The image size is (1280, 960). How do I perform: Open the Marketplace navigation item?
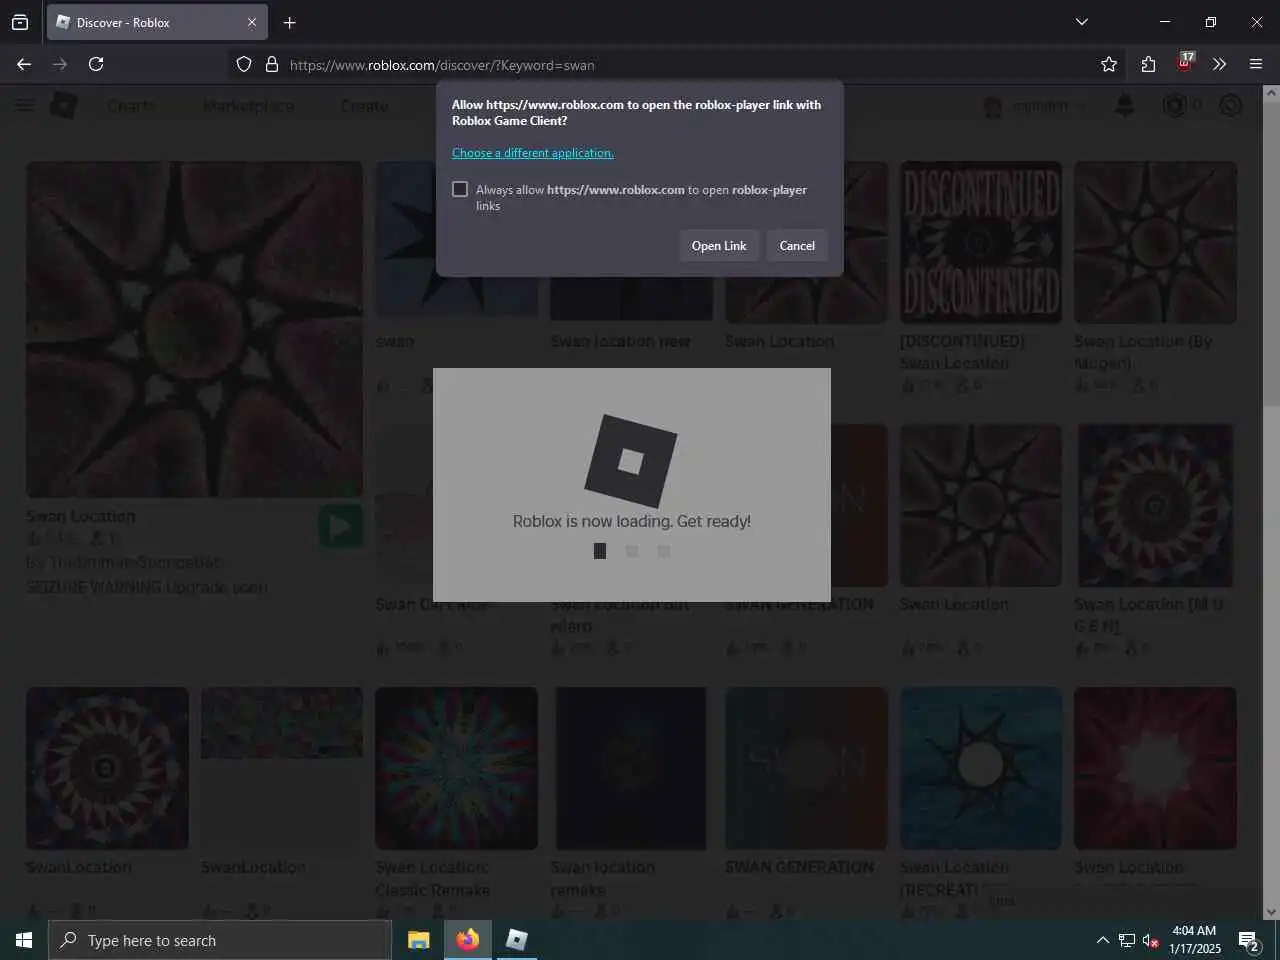[248, 106]
